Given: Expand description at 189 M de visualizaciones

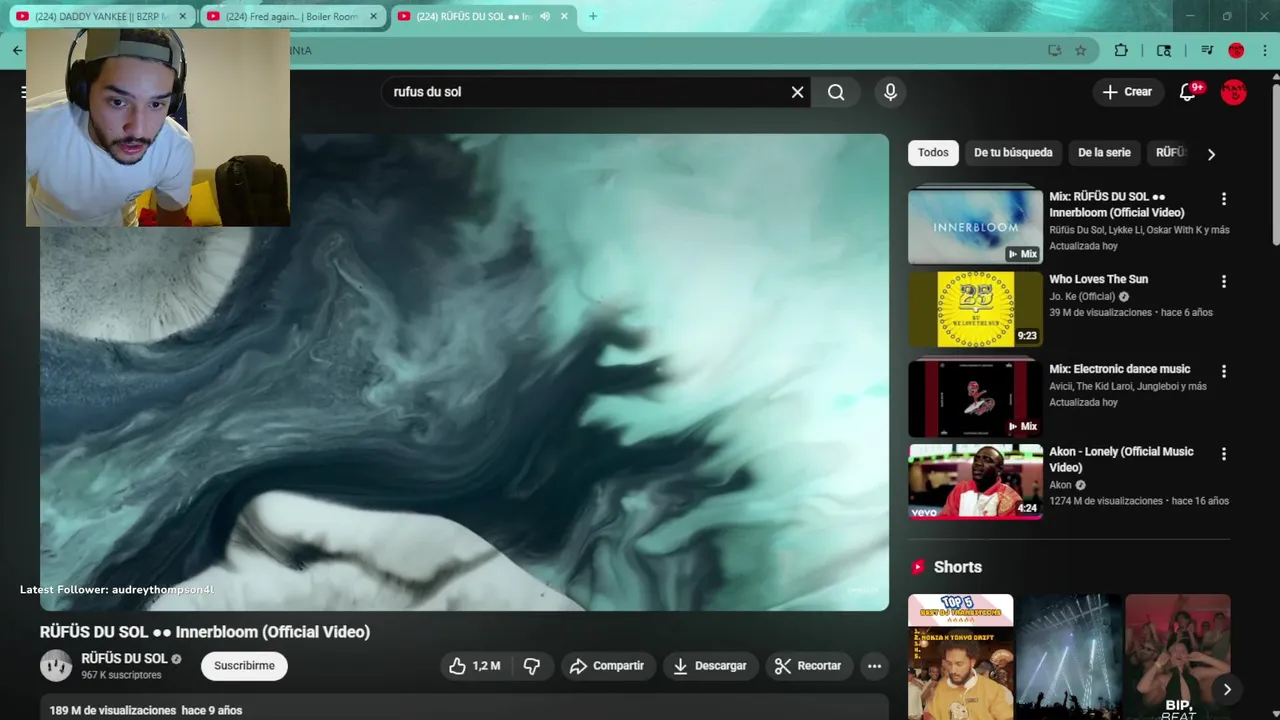Looking at the screenshot, I should tap(464, 709).
